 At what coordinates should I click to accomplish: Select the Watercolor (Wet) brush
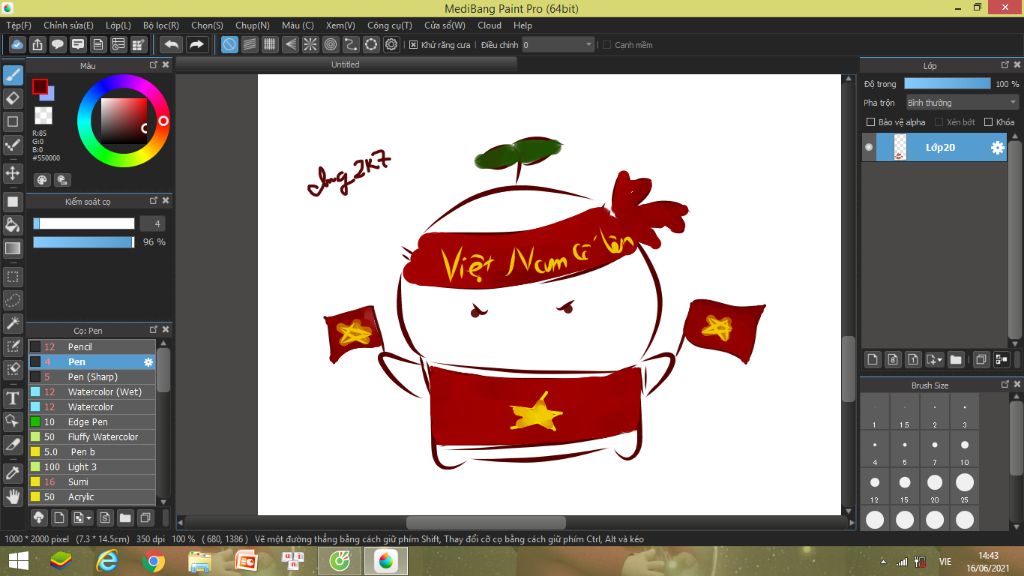[x=92, y=392]
